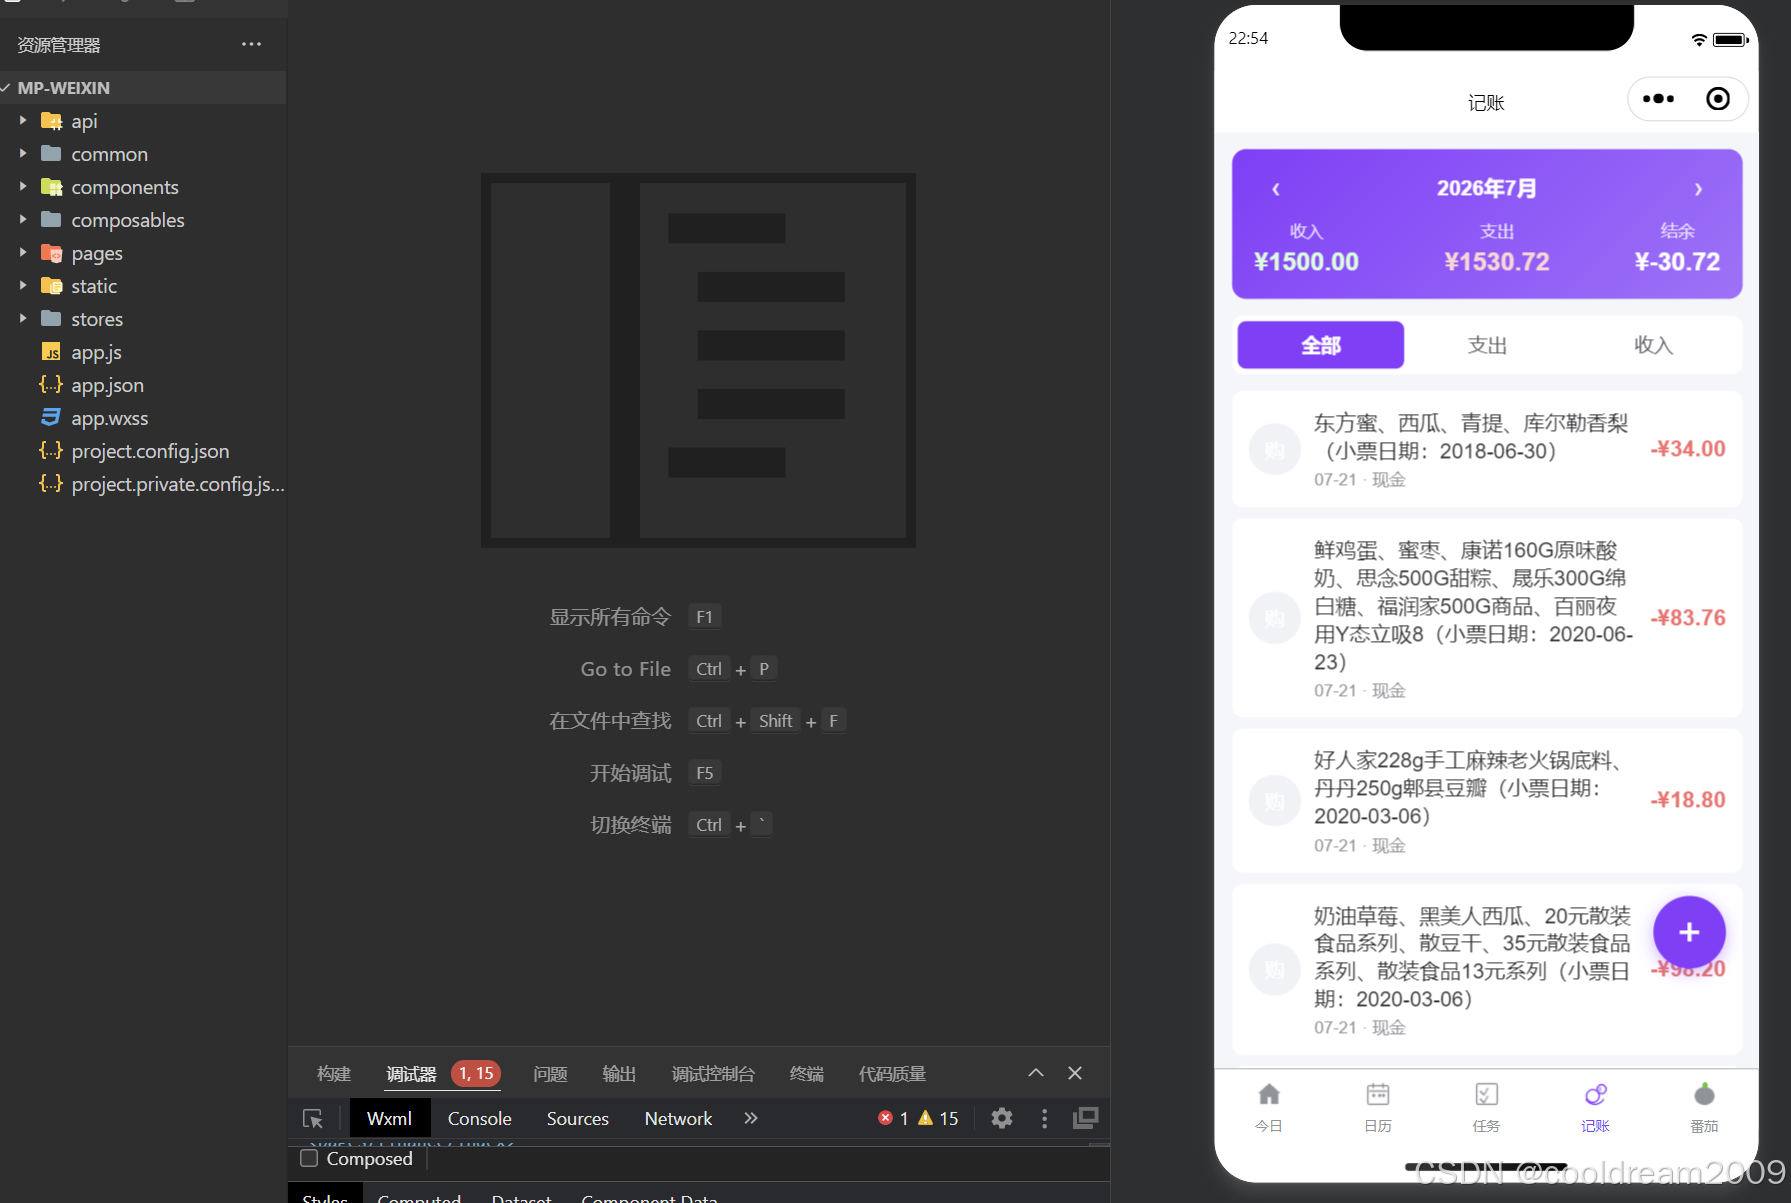Expand the api folder arrow
Image resolution: width=1791 pixels, height=1203 pixels.
click(23, 121)
